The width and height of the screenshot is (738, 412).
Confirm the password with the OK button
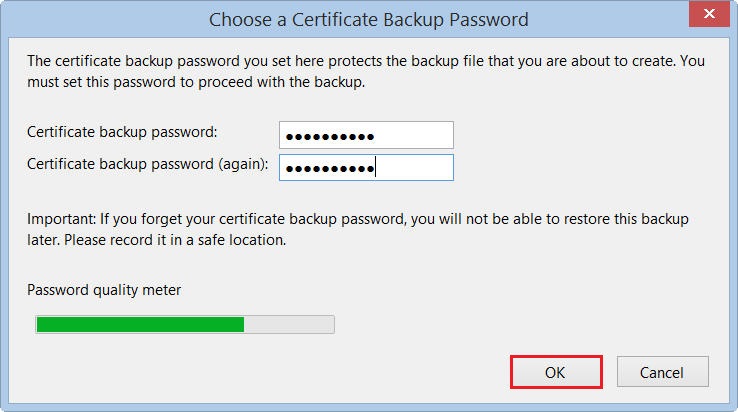coord(555,372)
